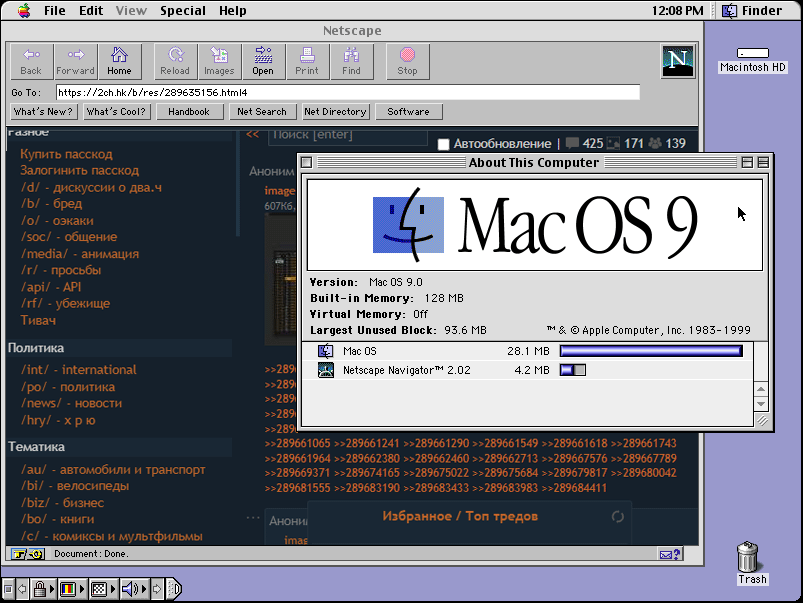This screenshot has height=603, width=803.
Task: Open the Edit menu
Action: (91, 10)
